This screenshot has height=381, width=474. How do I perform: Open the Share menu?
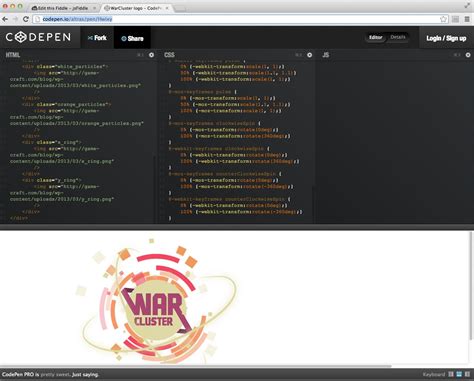[132, 38]
